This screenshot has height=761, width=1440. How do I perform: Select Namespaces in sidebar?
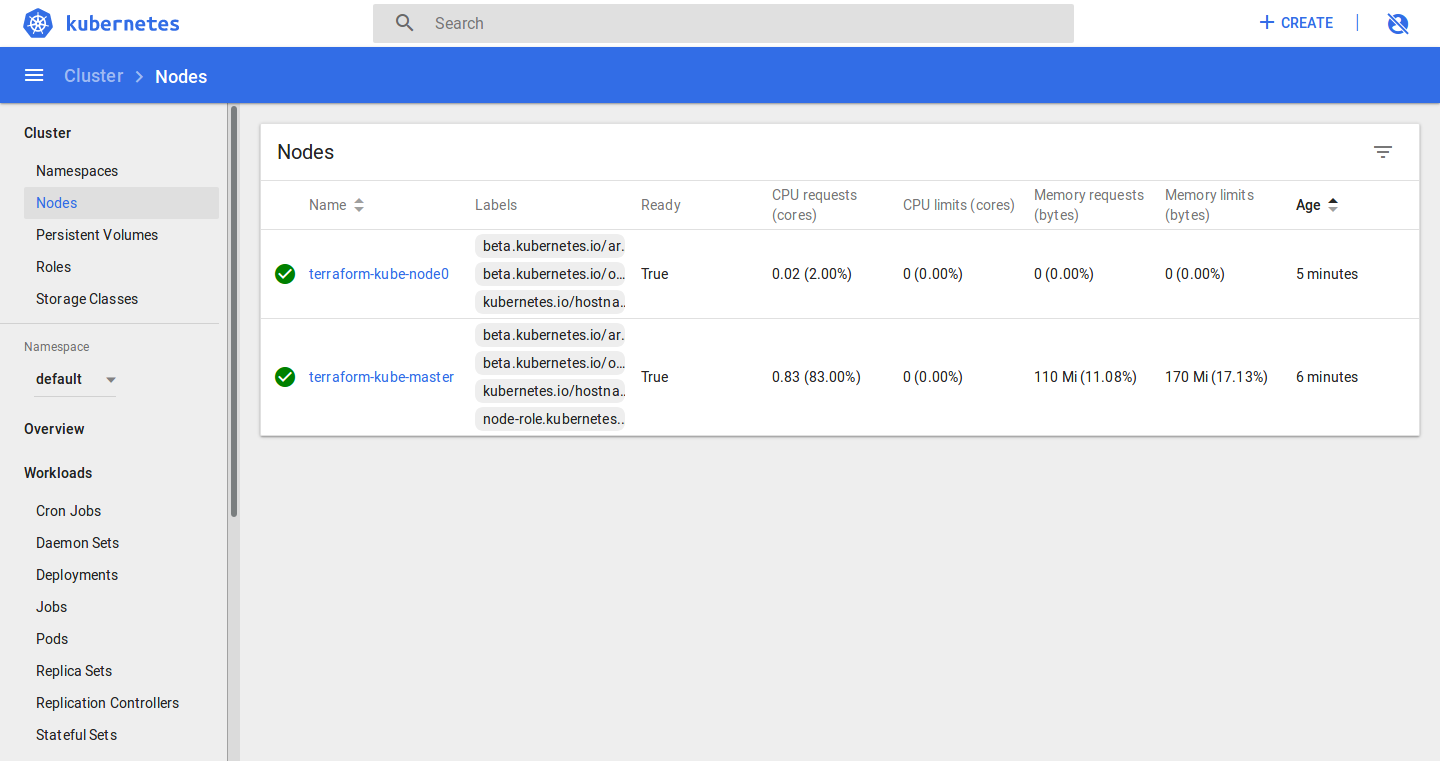click(x=77, y=171)
